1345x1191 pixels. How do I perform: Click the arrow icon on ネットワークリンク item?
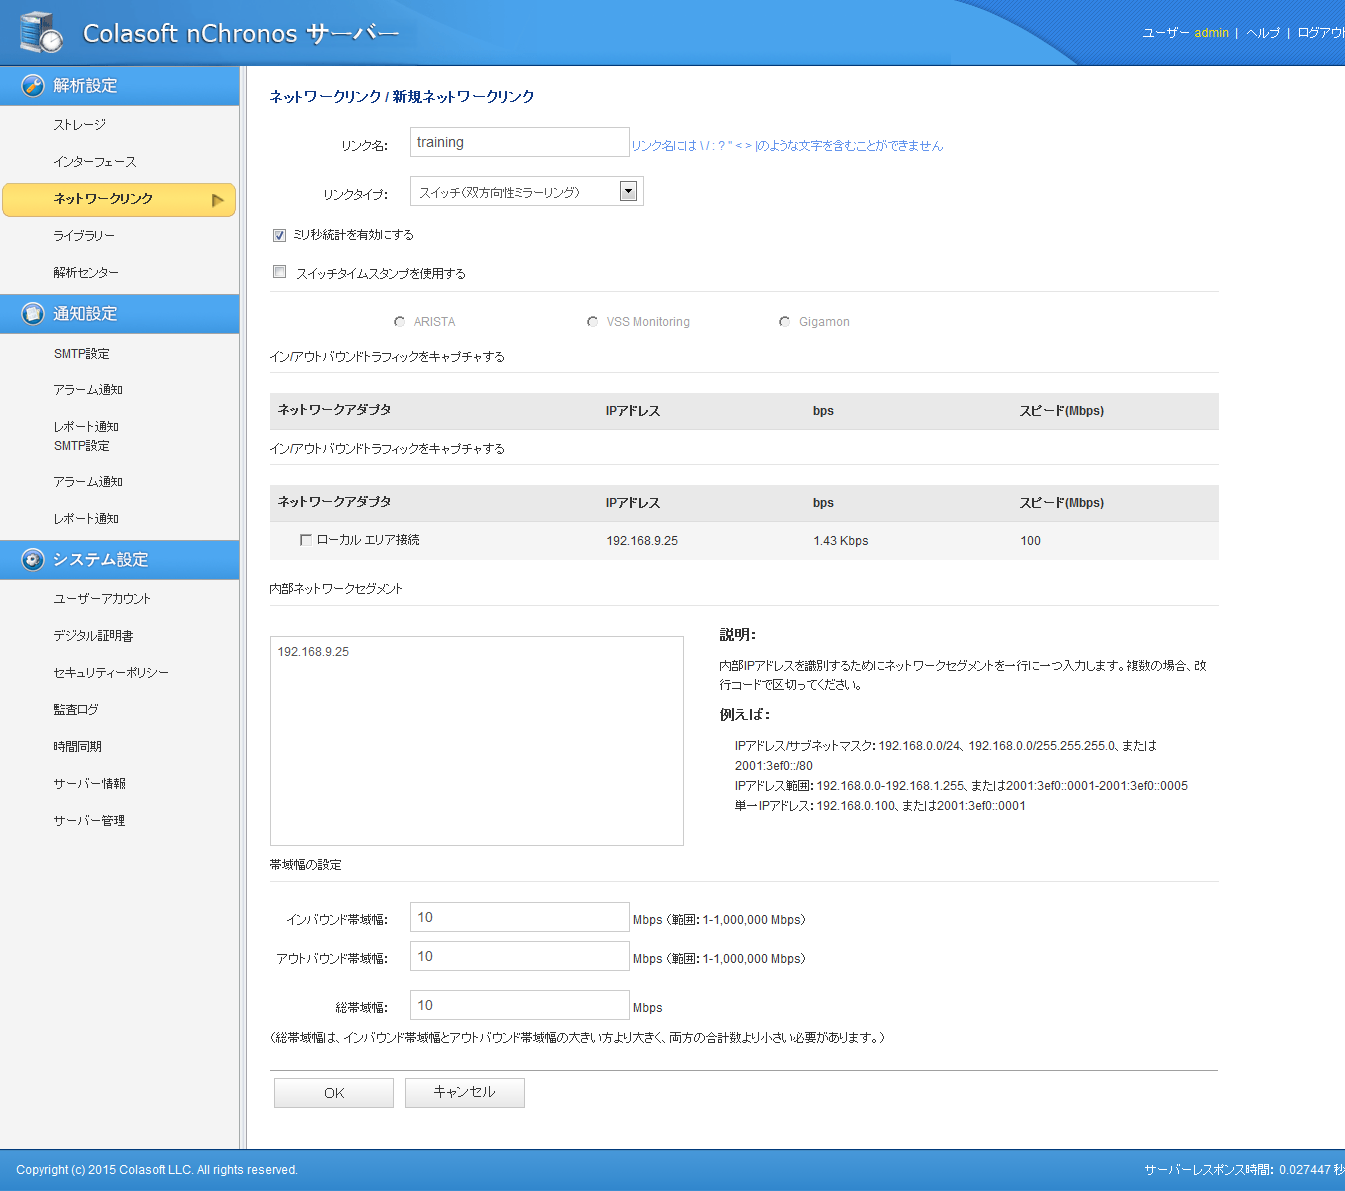(x=217, y=200)
